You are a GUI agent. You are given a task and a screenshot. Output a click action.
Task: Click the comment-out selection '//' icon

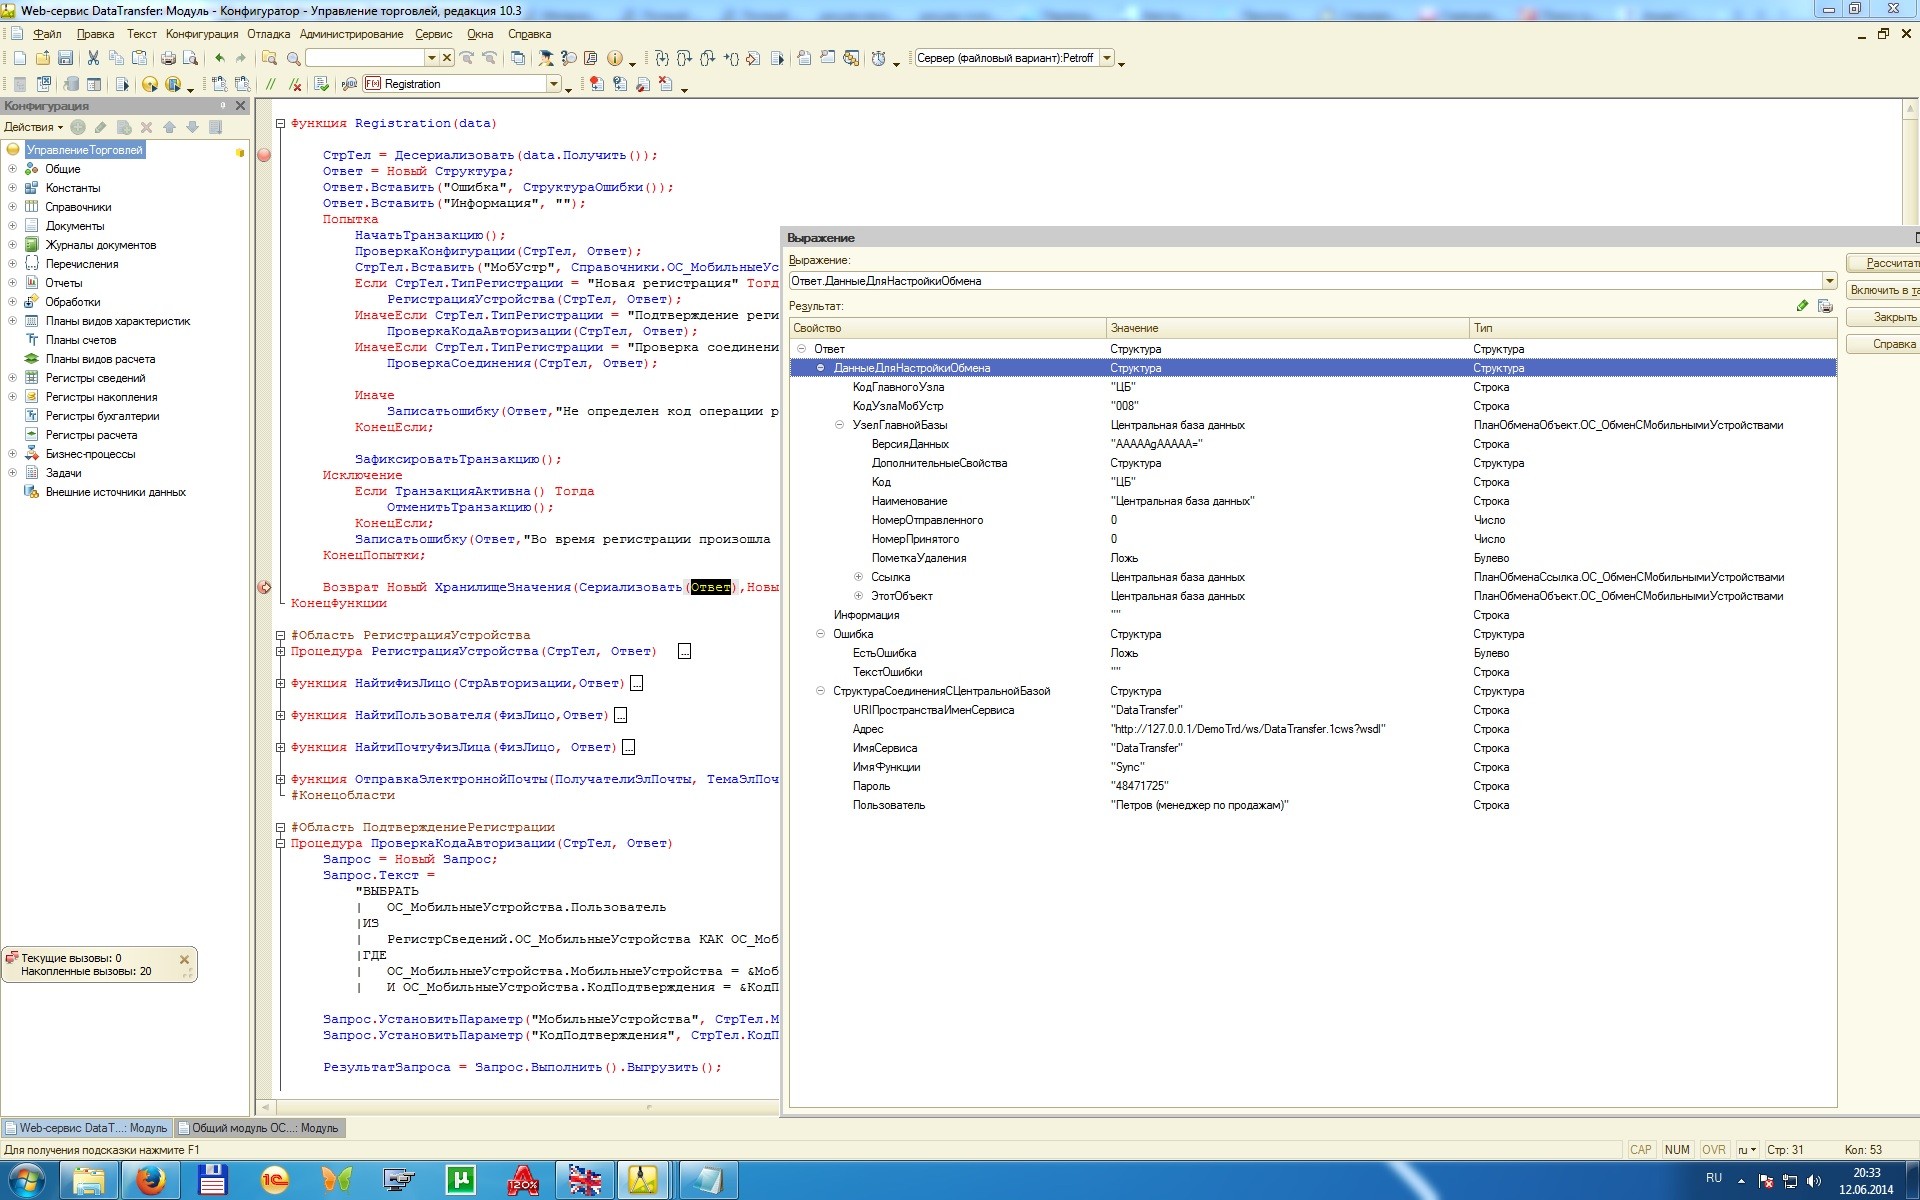(270, 84)
